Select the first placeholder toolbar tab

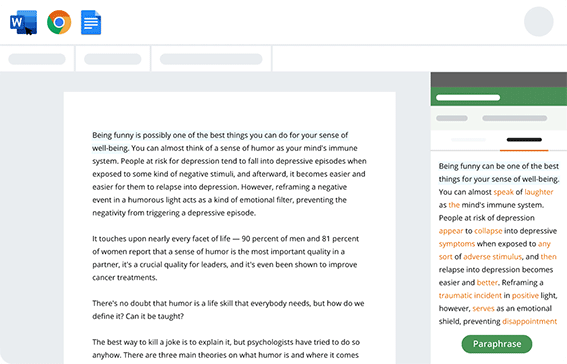(37, 59)
